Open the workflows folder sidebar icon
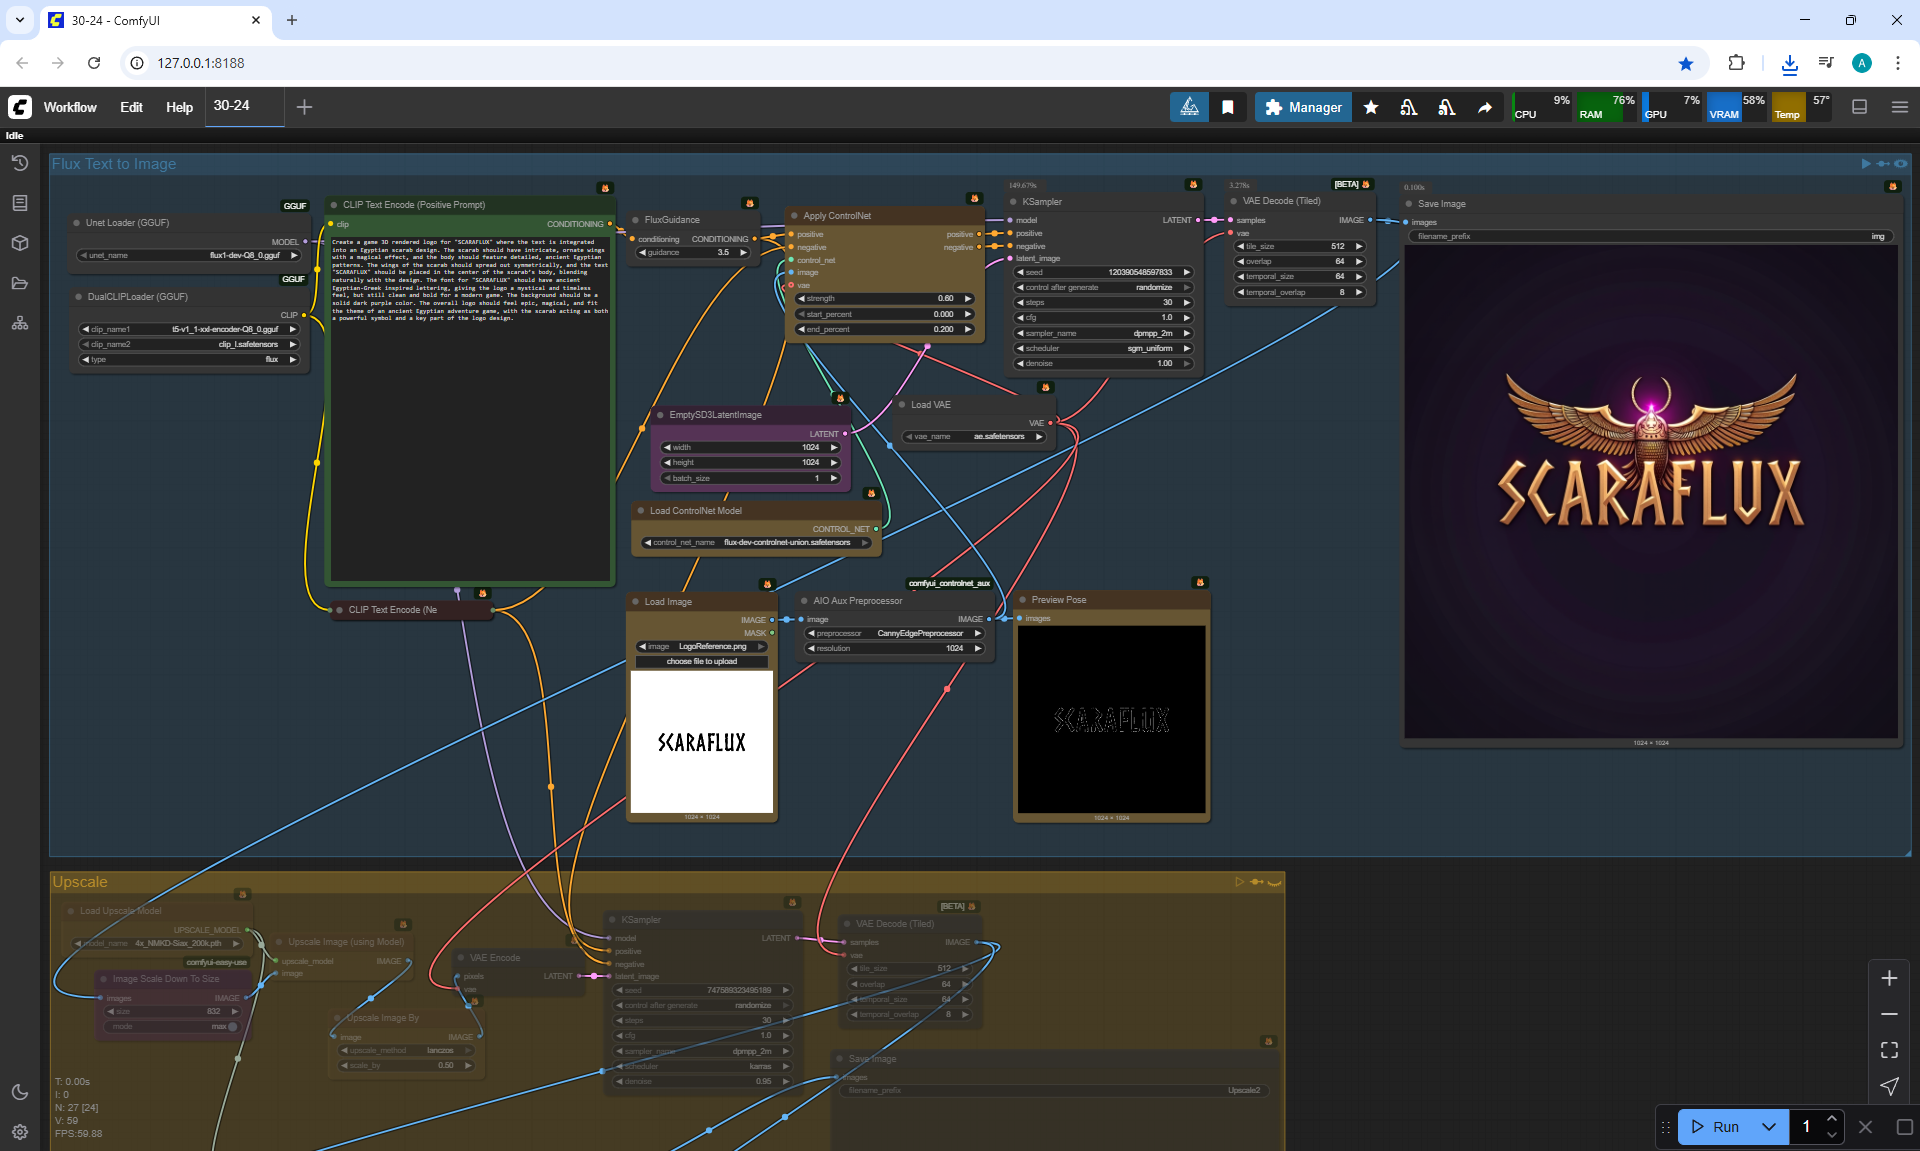The height and width of the screenshot is (1151, 1920). click(19, 283)
